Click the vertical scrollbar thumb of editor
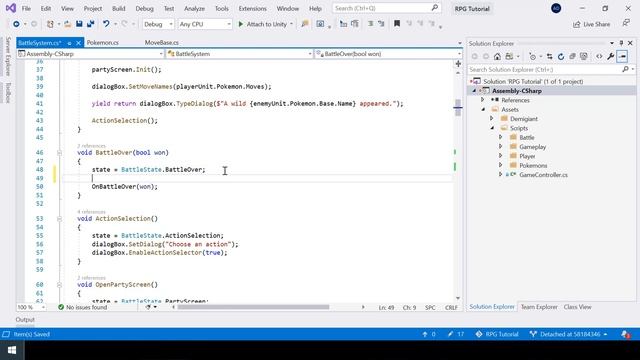This screenshot has height=360, width=640. pos(458,108)
